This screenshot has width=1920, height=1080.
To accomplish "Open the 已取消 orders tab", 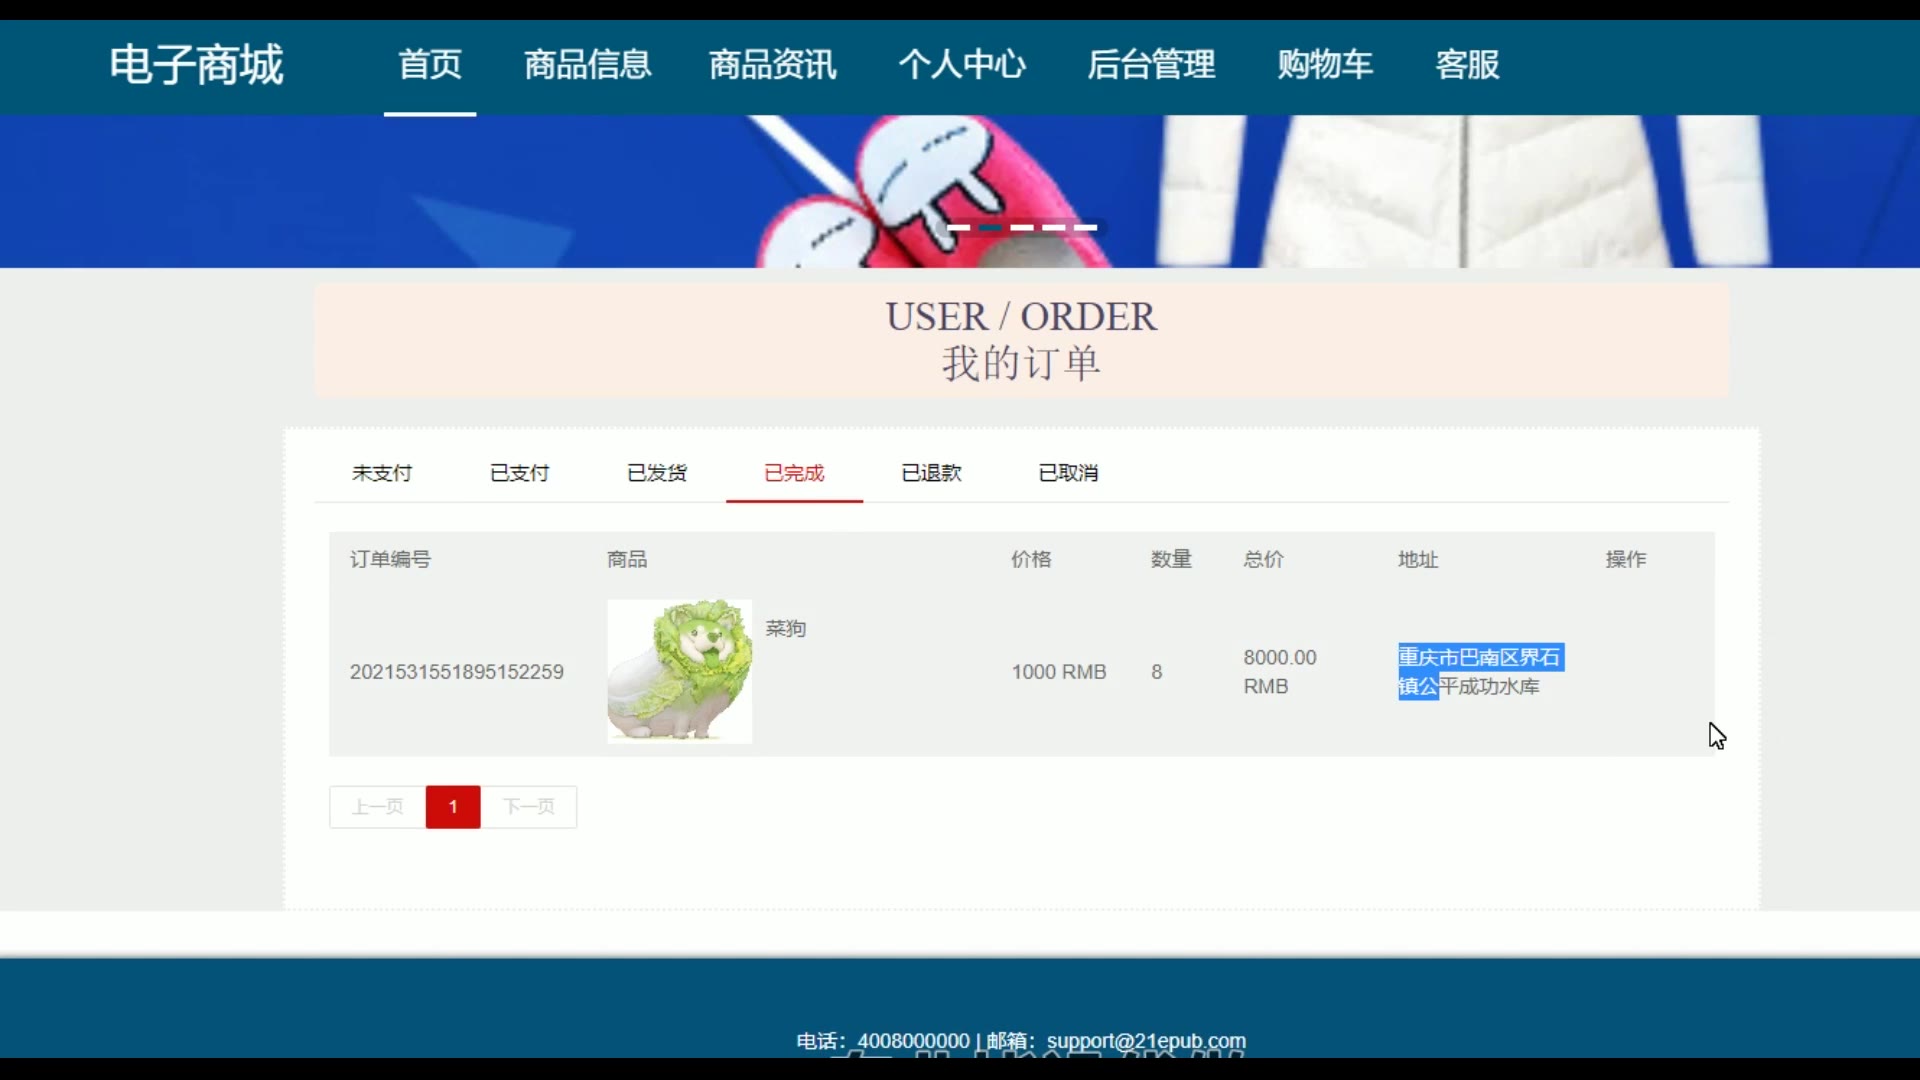I will coord(1068,473).
